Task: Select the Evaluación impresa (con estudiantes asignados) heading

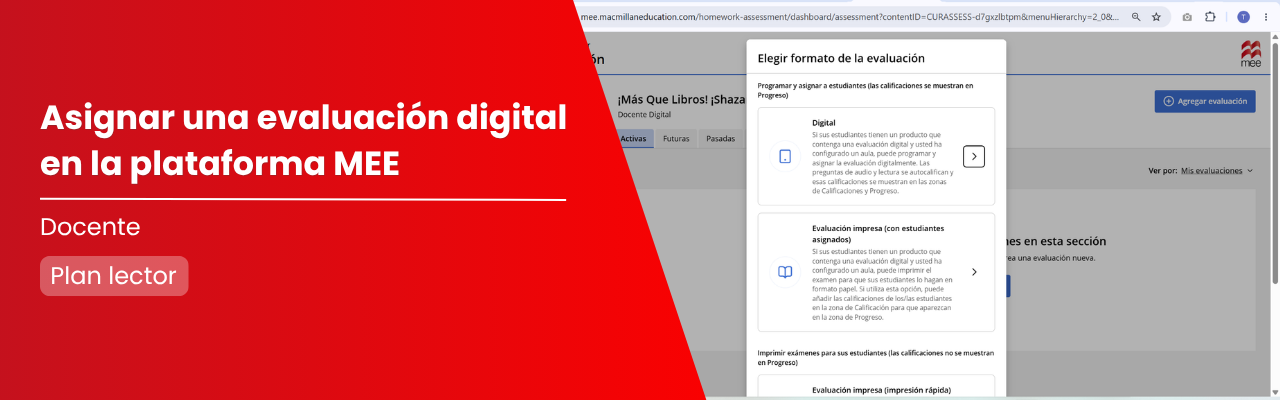Action: coord(878,234)
